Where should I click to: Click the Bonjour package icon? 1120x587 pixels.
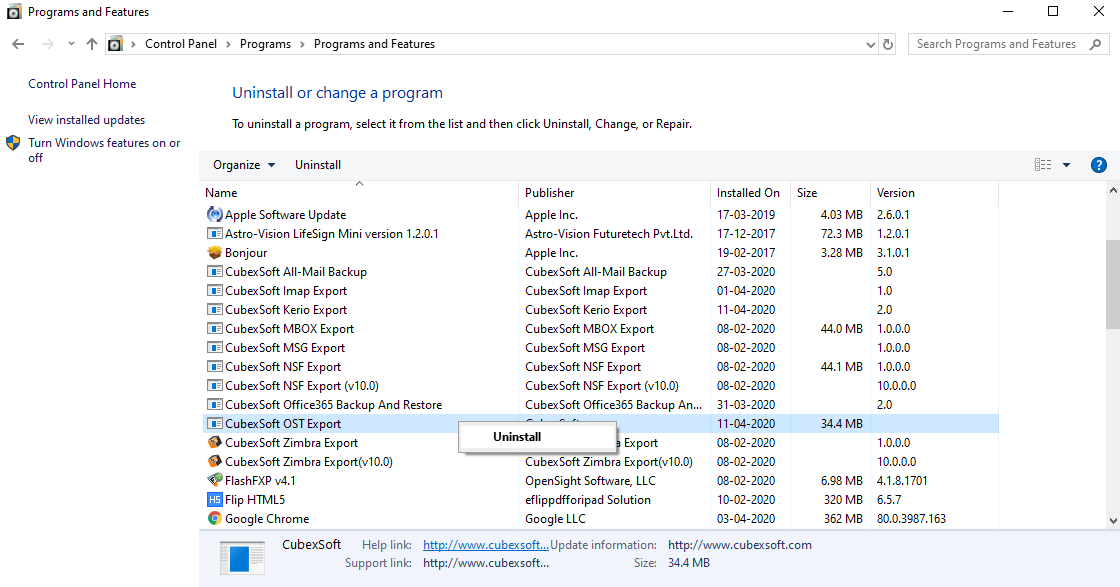tap(214, 253)
